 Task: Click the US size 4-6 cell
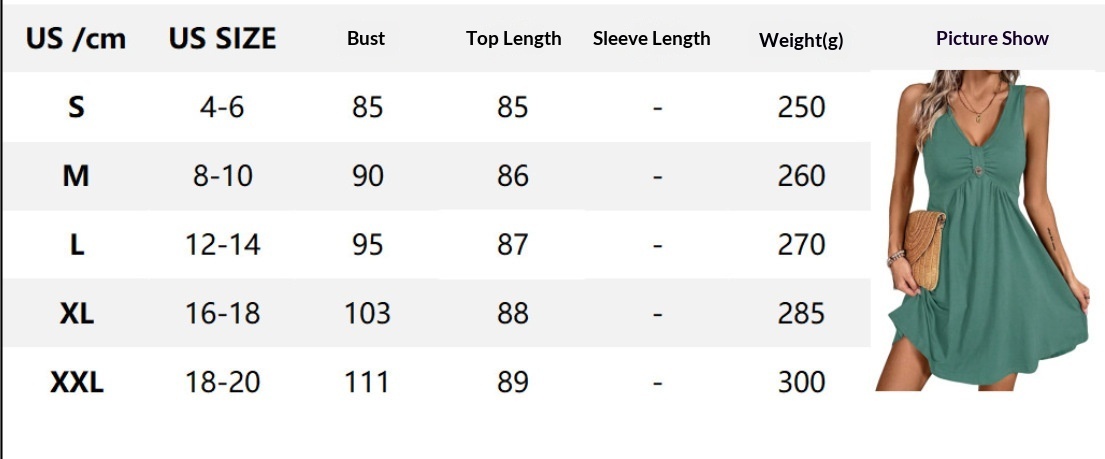pos(222,107)
